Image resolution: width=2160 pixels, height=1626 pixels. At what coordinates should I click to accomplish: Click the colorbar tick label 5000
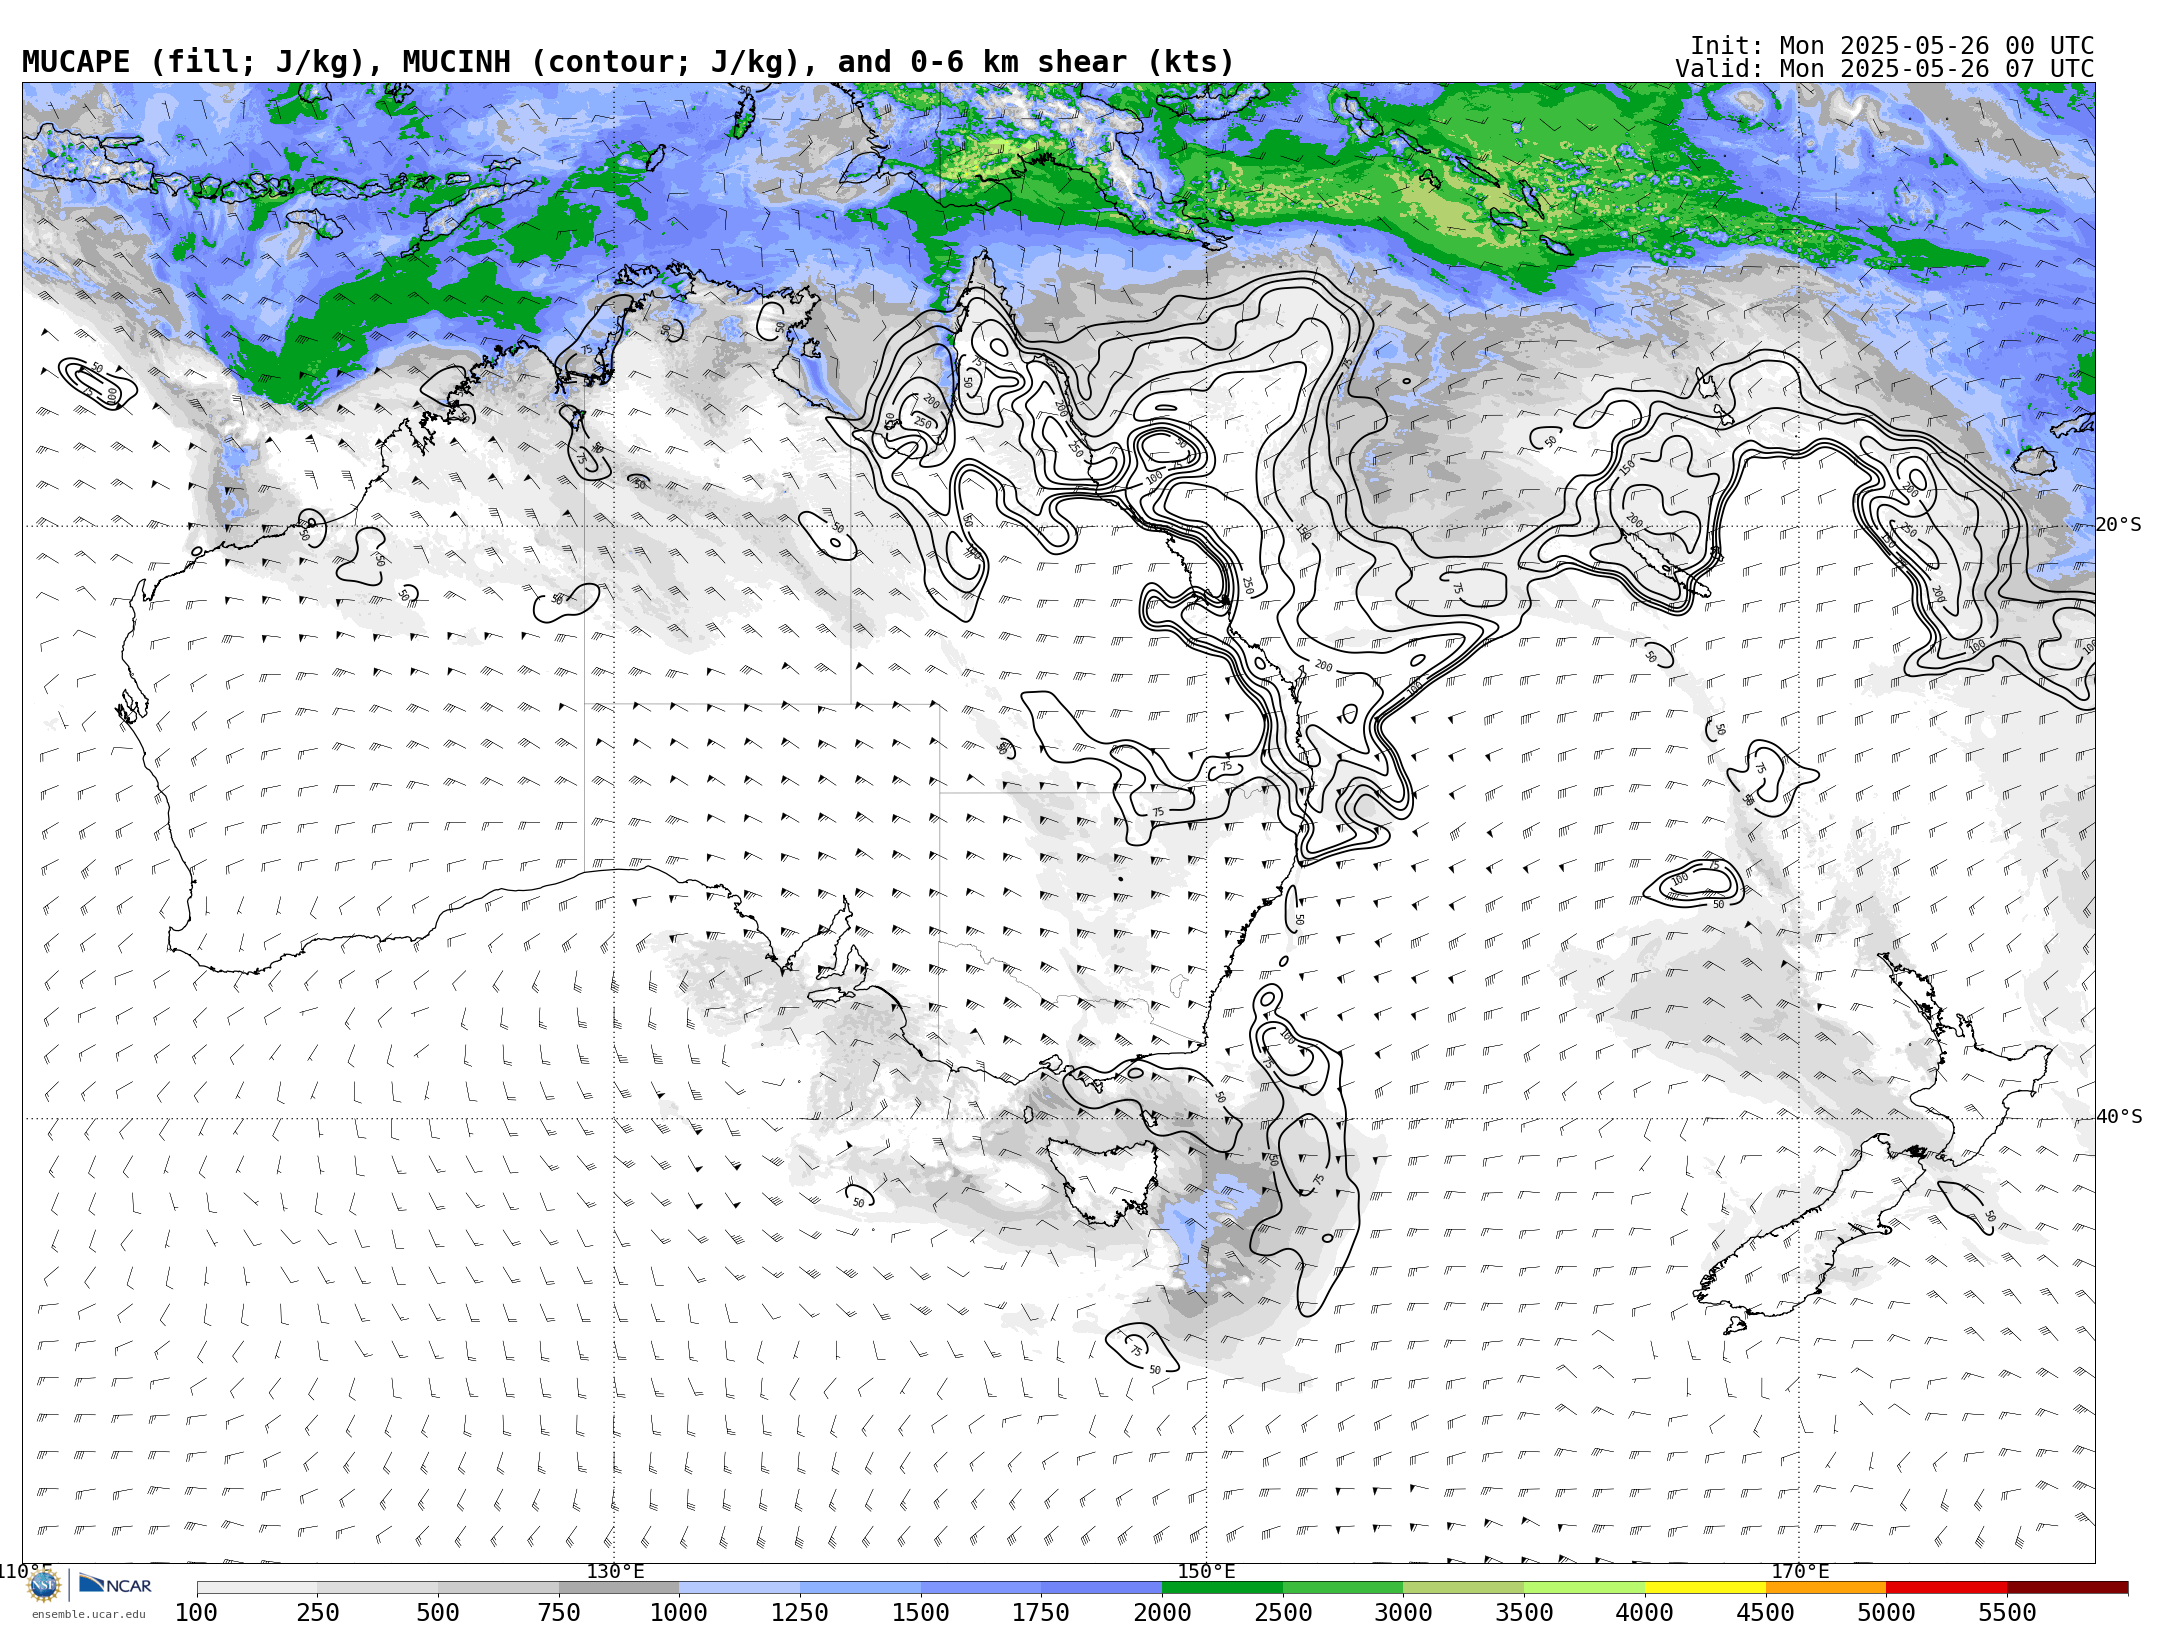tap(1886, 1612)
